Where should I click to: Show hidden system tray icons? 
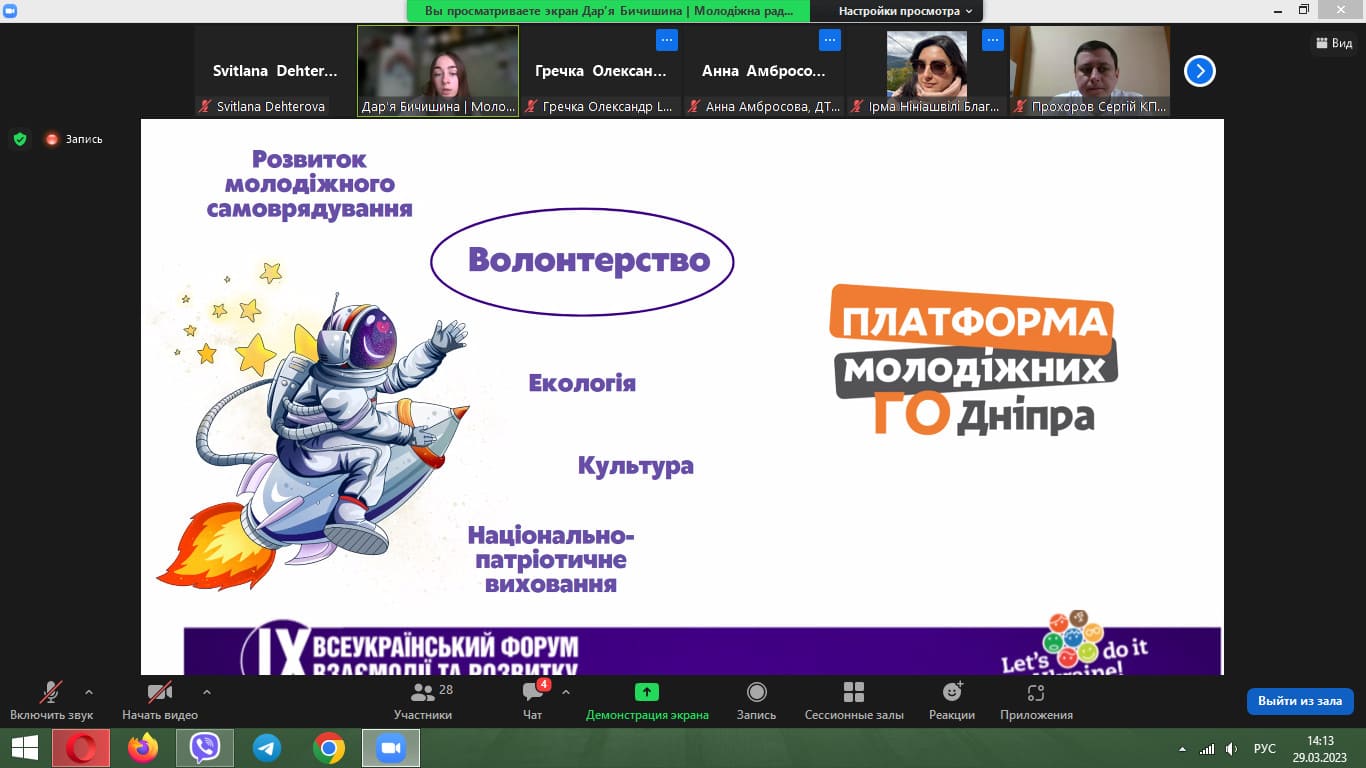[1183, 748]
